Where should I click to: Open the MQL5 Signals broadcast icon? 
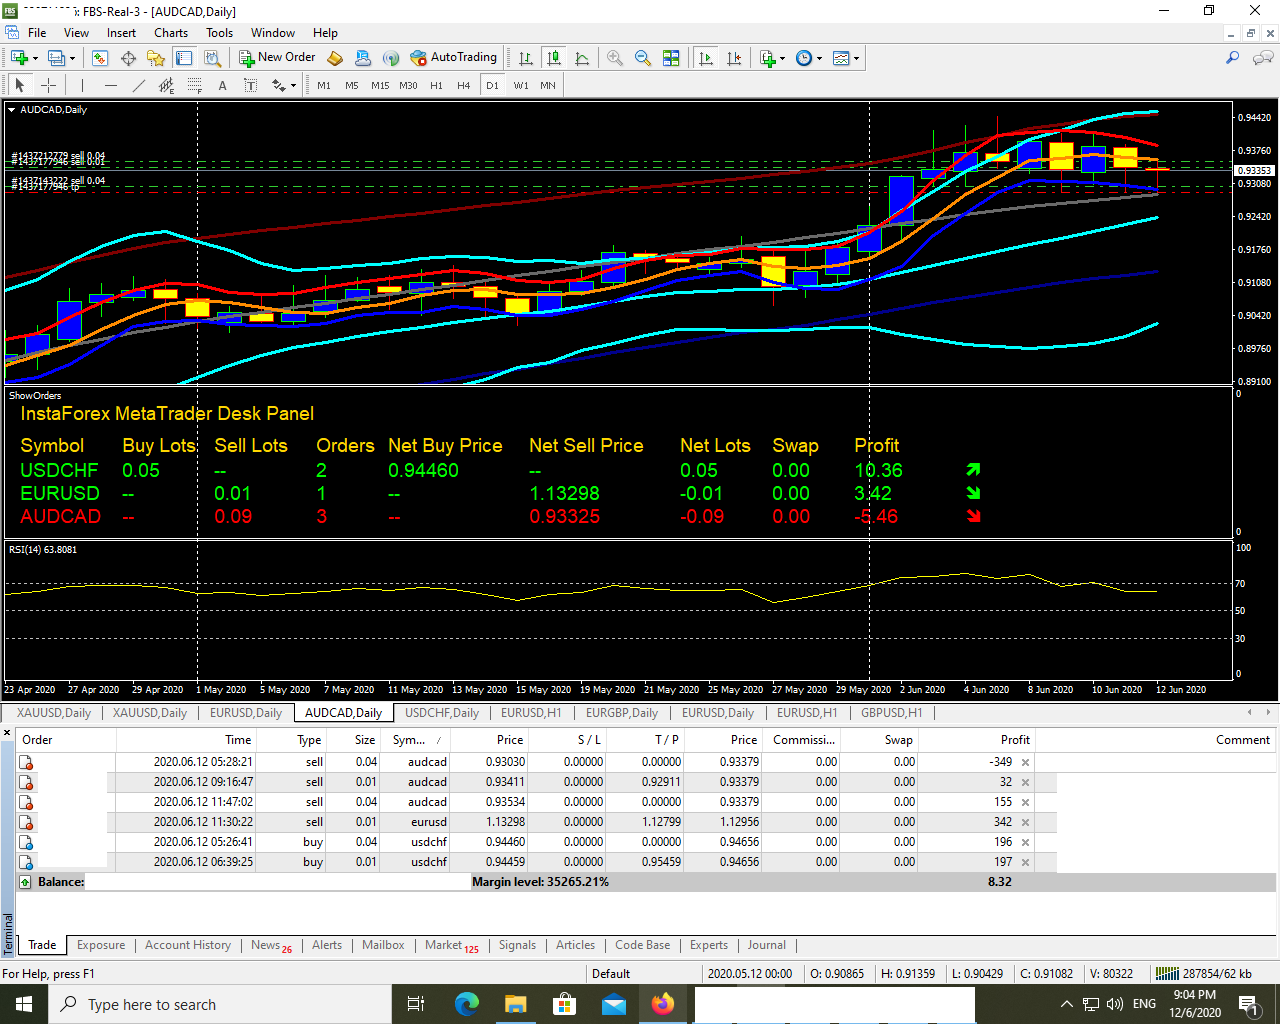[x=391, y=58]
